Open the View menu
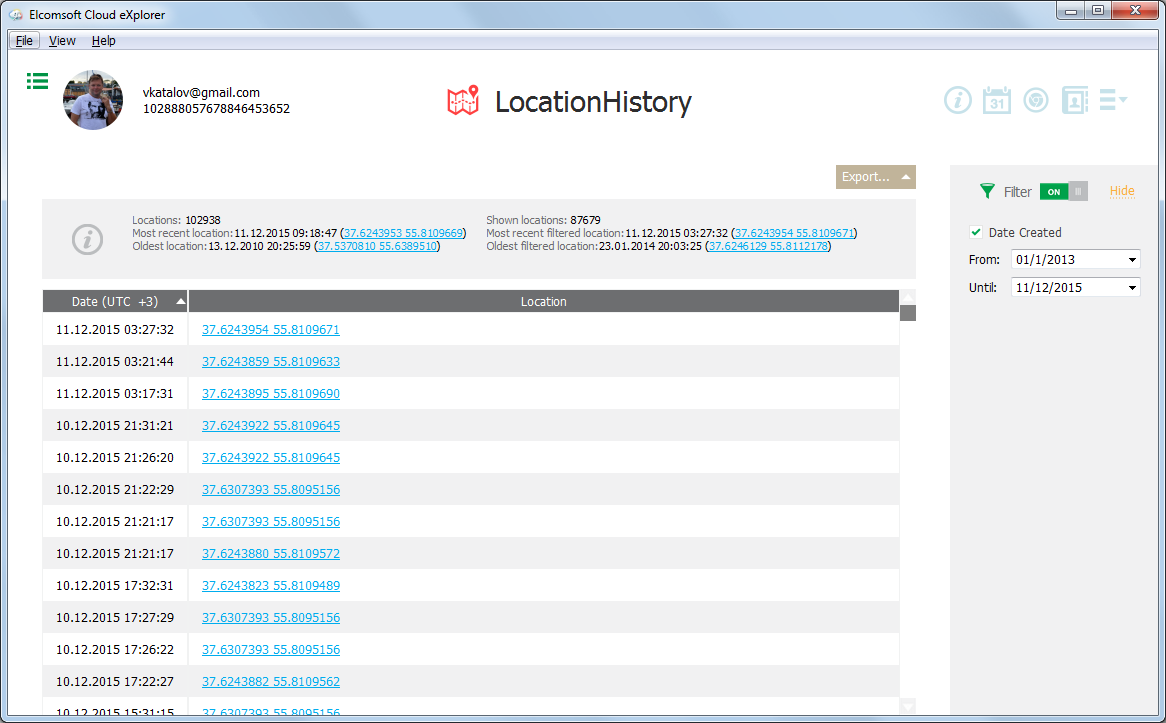Image resolution: width=1166 pixels, height=723 pixels. coord(62,40)
